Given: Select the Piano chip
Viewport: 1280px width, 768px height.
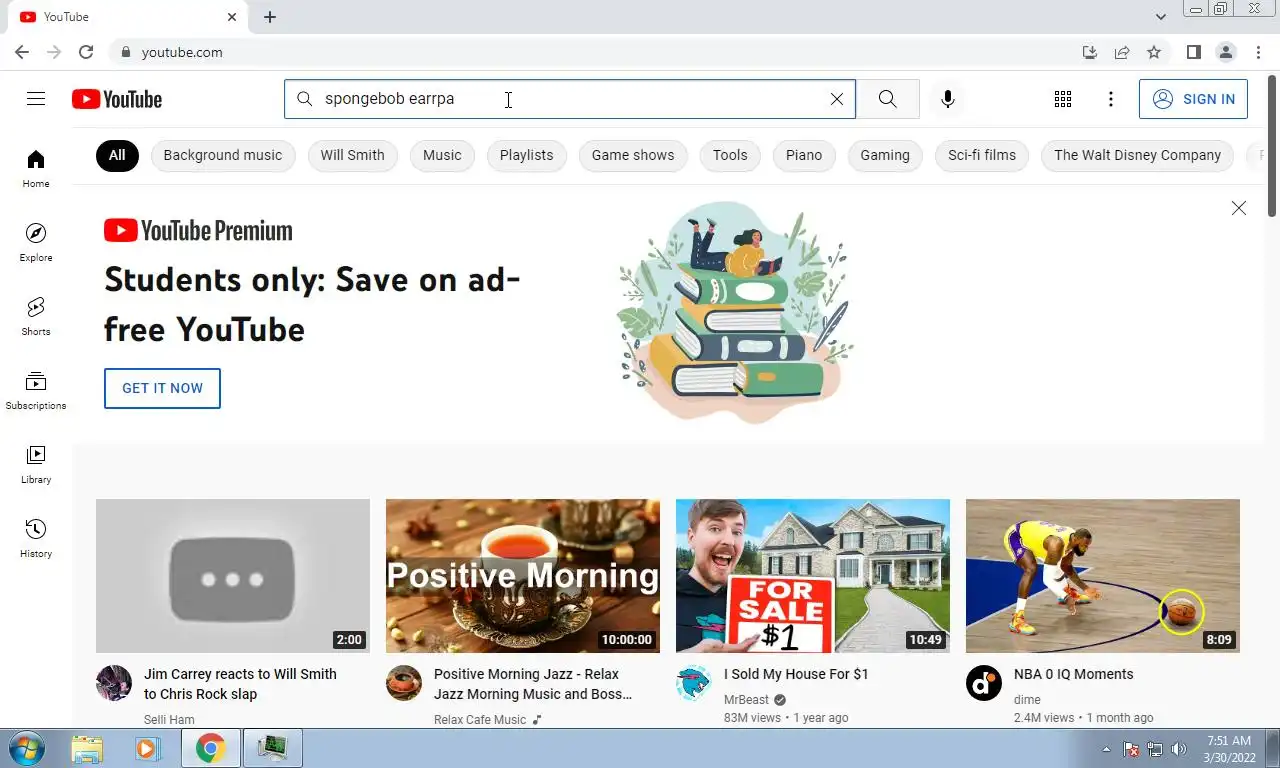Looking at the screenshot, I should 804,155.
